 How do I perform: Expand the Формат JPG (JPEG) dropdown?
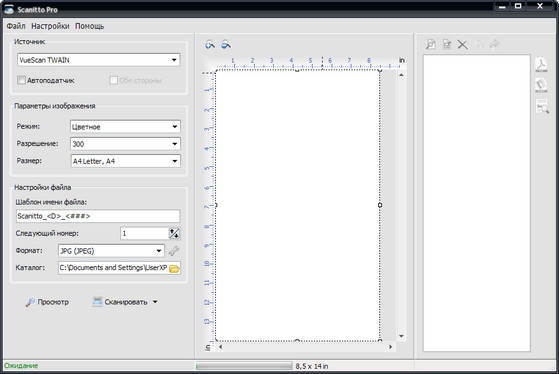pos(111,251)
